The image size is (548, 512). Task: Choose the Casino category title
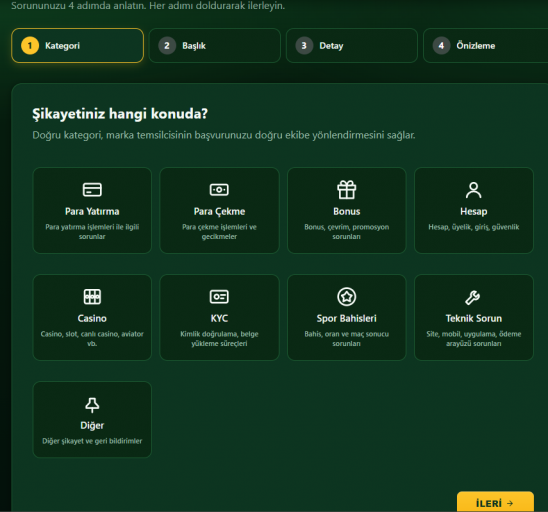pos(92,318)
